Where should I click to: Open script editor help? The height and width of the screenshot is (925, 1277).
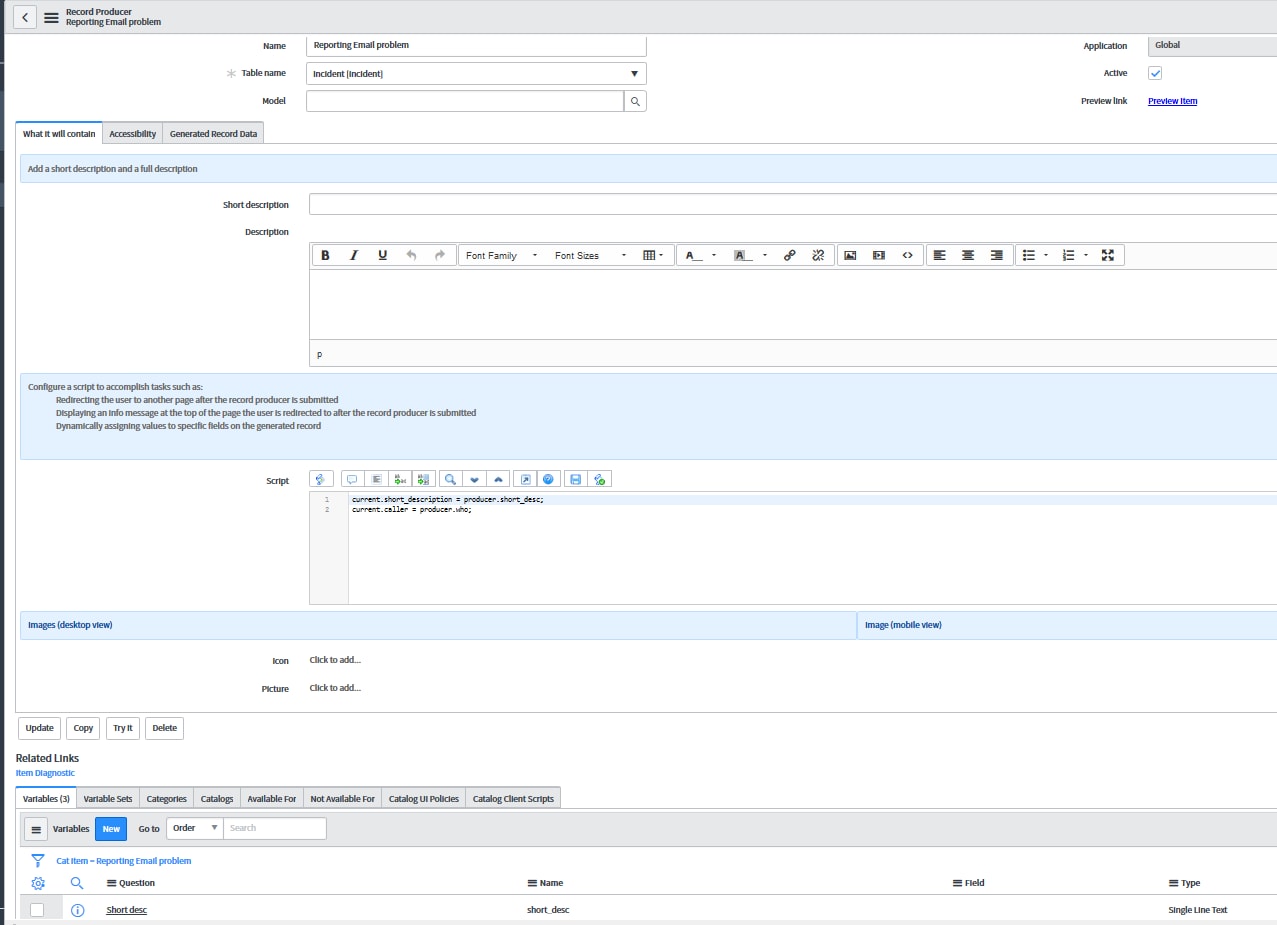click(549, 479)
